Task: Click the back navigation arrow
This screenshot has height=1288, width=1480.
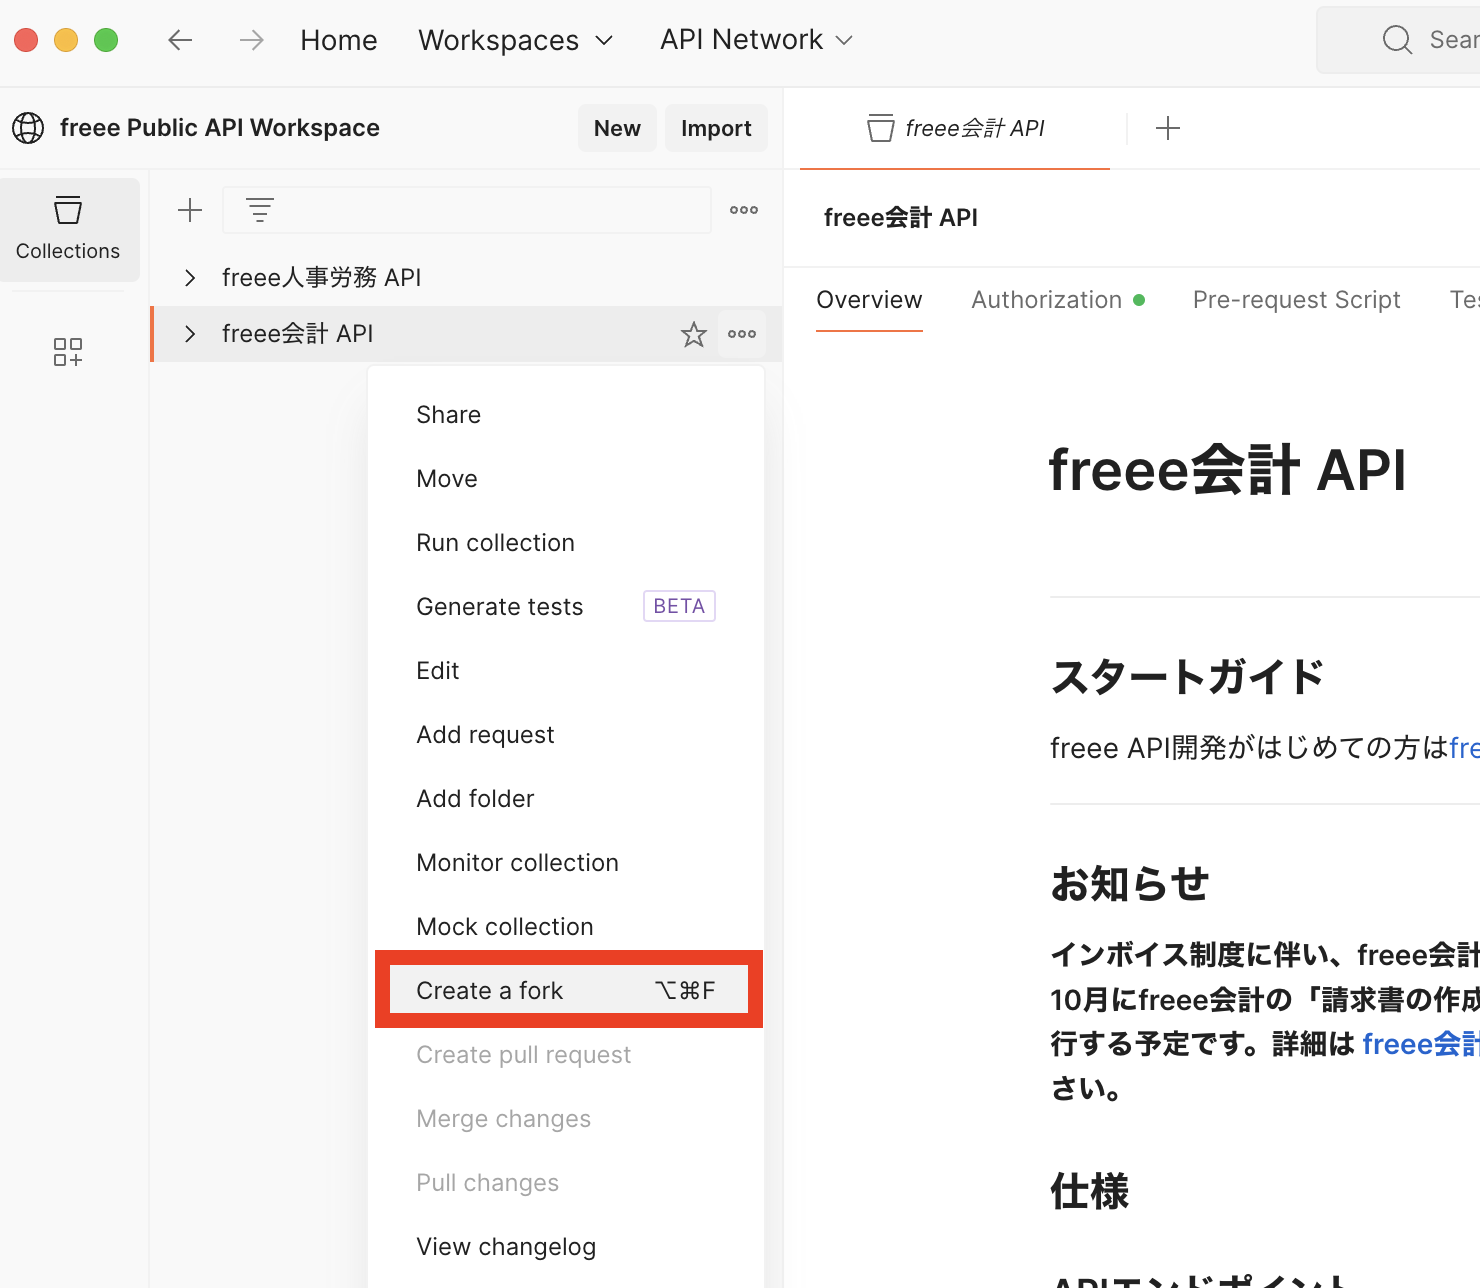Action: coord(180,39)
